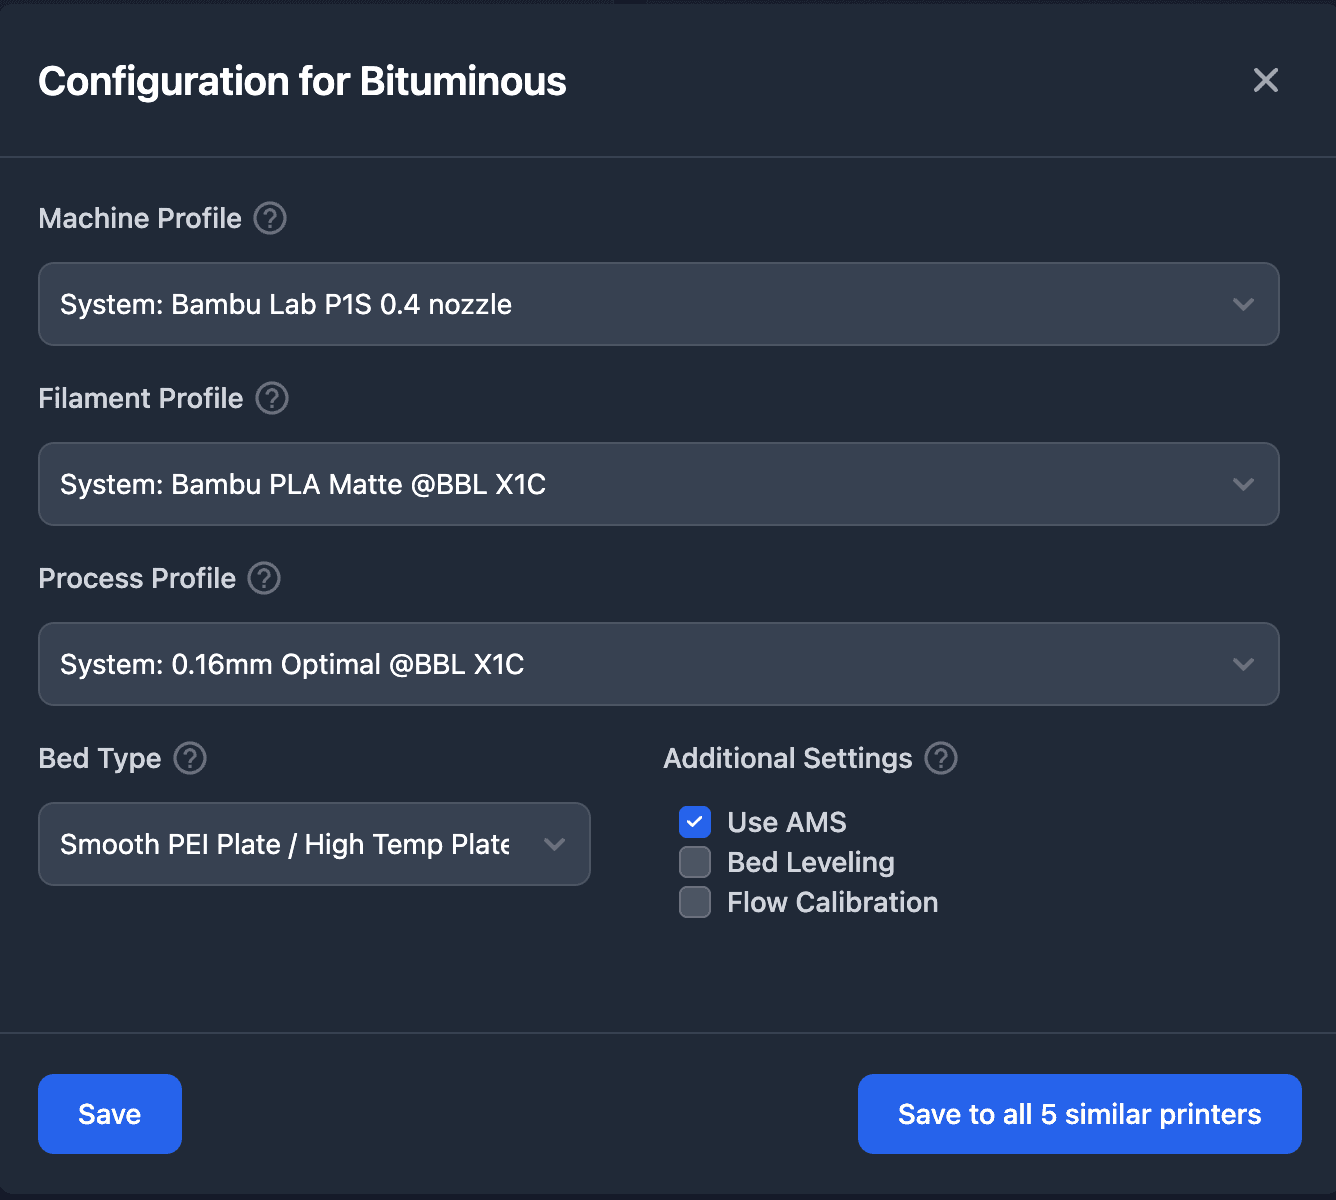Screen dimensions: 1336x1200
Task: Enable Flow Calibration checkbox
Action: tap(695, 902)
